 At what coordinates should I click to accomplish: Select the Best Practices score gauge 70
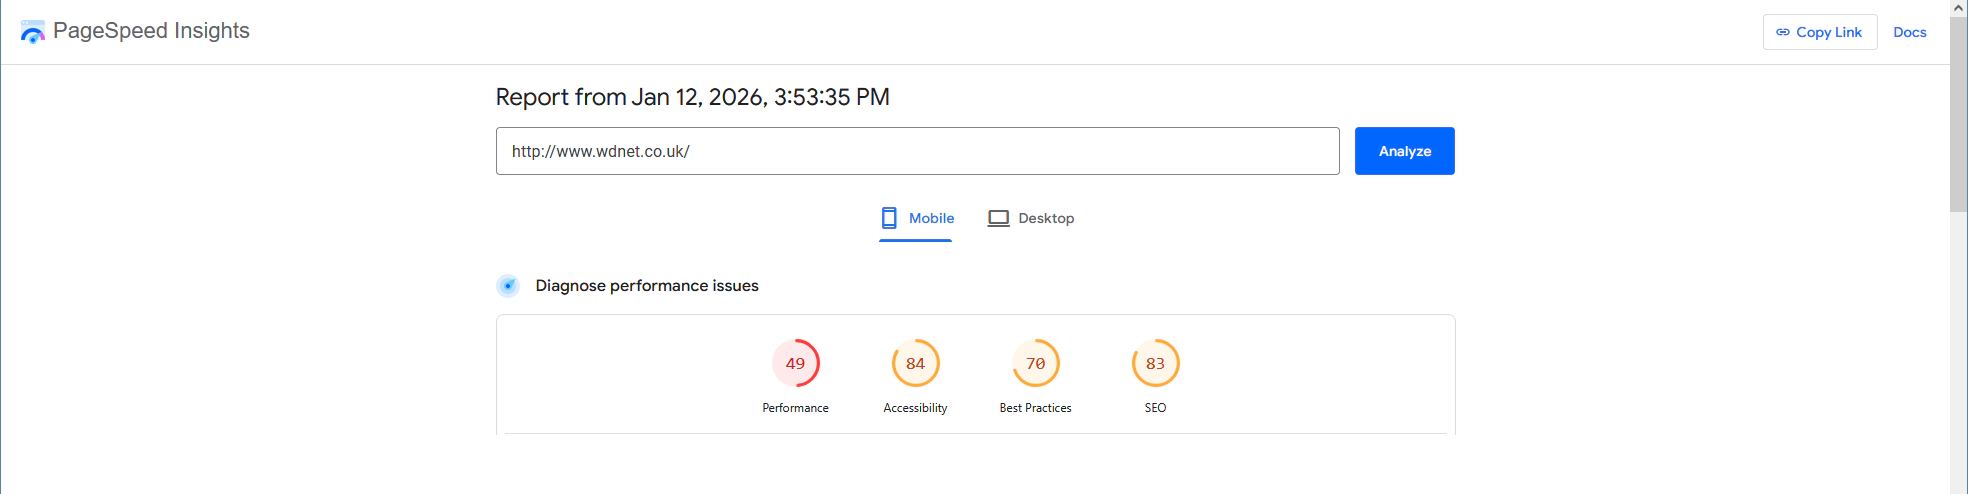(x=1036, y=363)
